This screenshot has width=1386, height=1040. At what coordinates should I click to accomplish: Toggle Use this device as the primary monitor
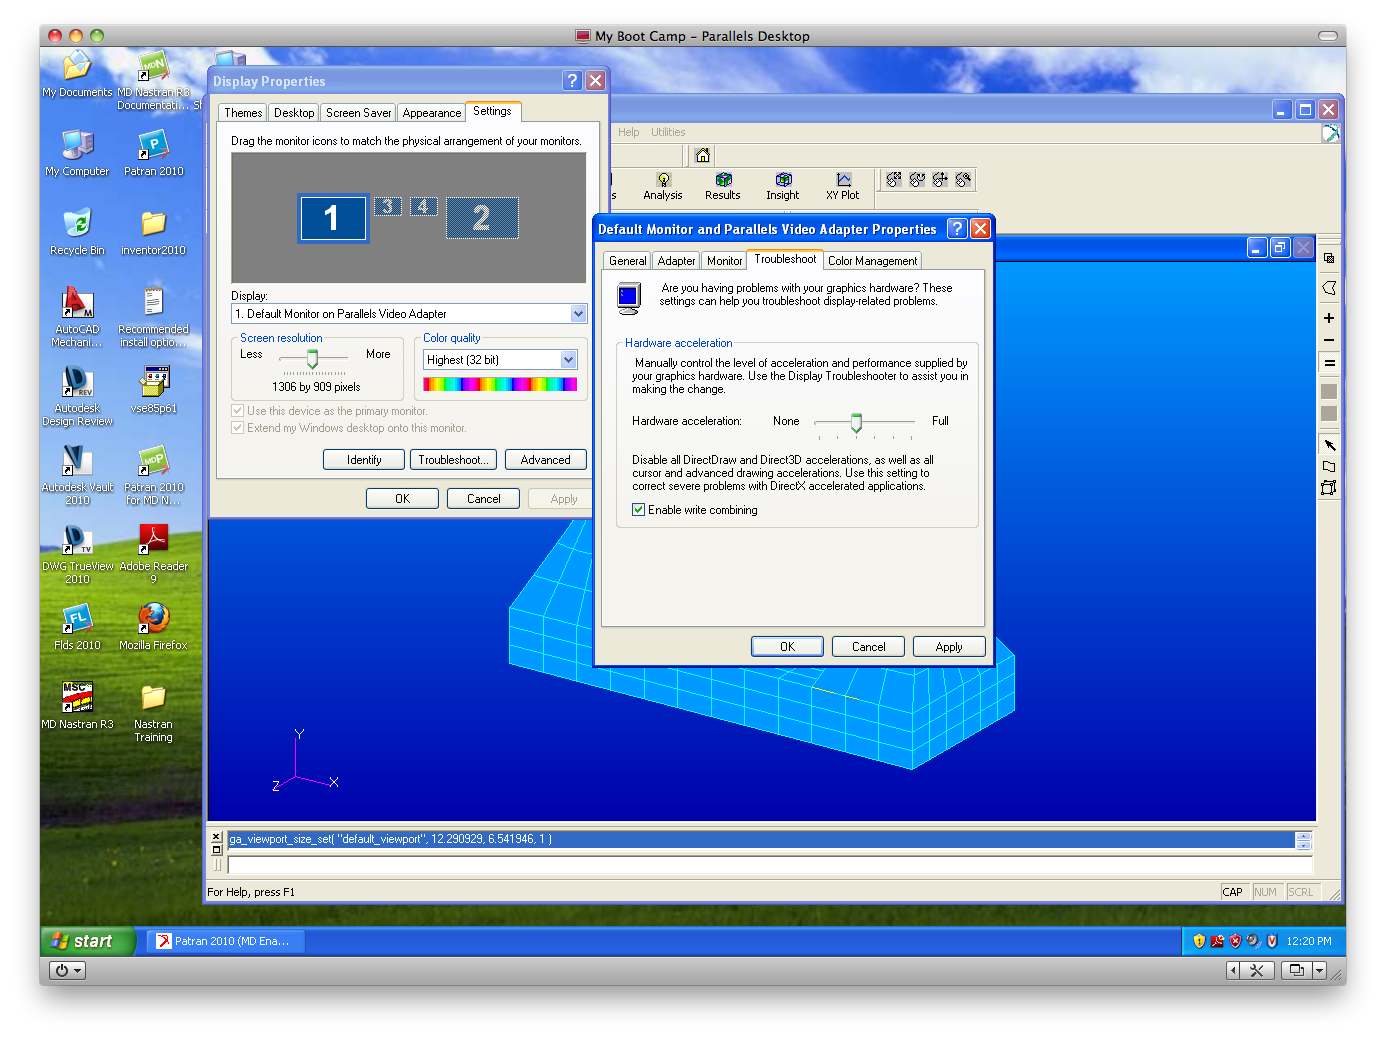point(238,411)
